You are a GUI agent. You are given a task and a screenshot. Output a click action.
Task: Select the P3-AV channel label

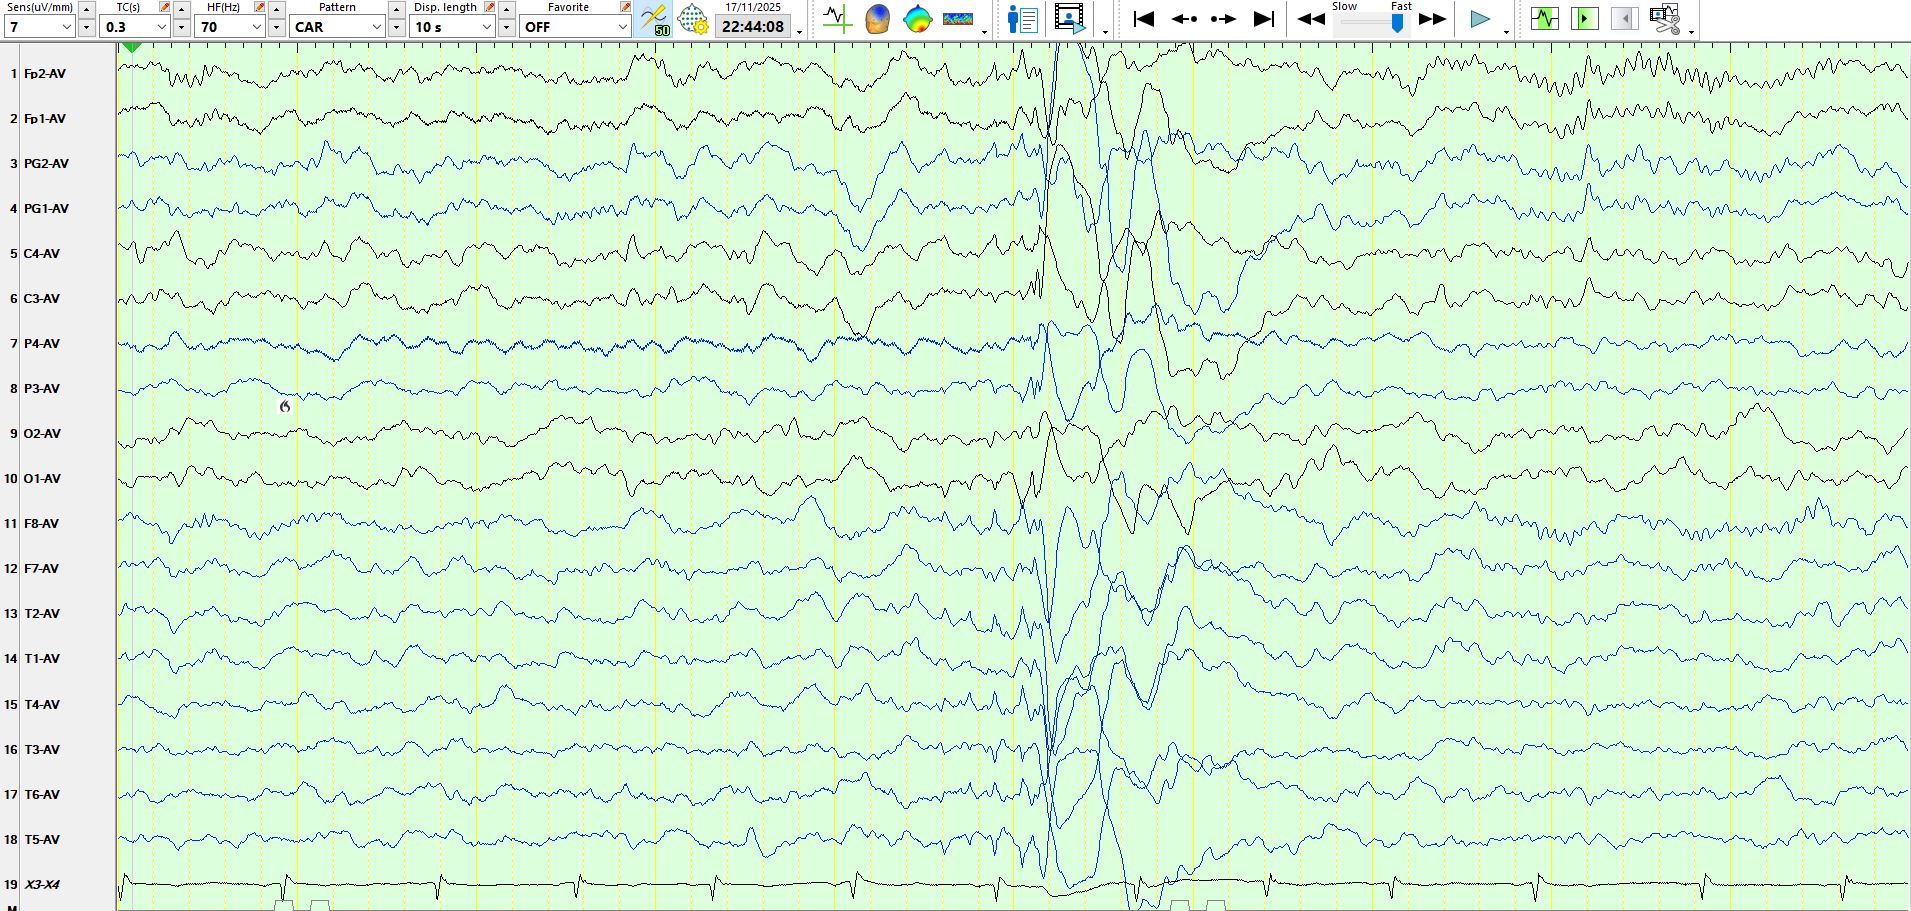click(42, 388)
